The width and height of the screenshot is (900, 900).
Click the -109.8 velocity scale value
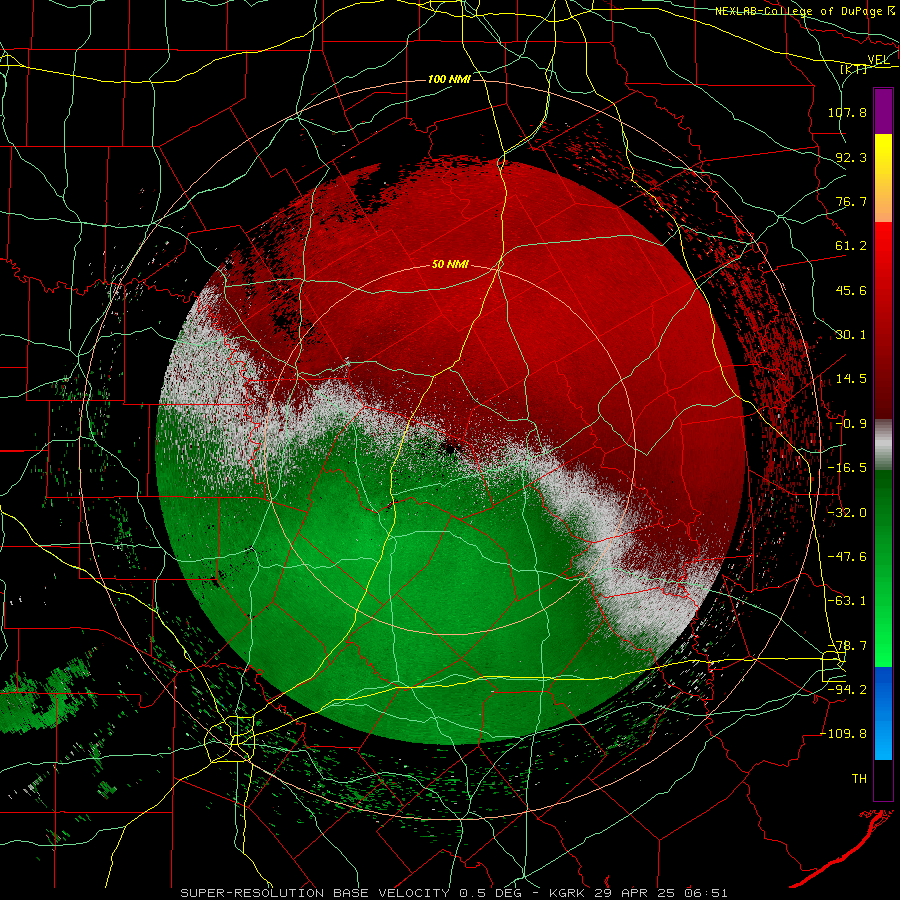point(843,734)
